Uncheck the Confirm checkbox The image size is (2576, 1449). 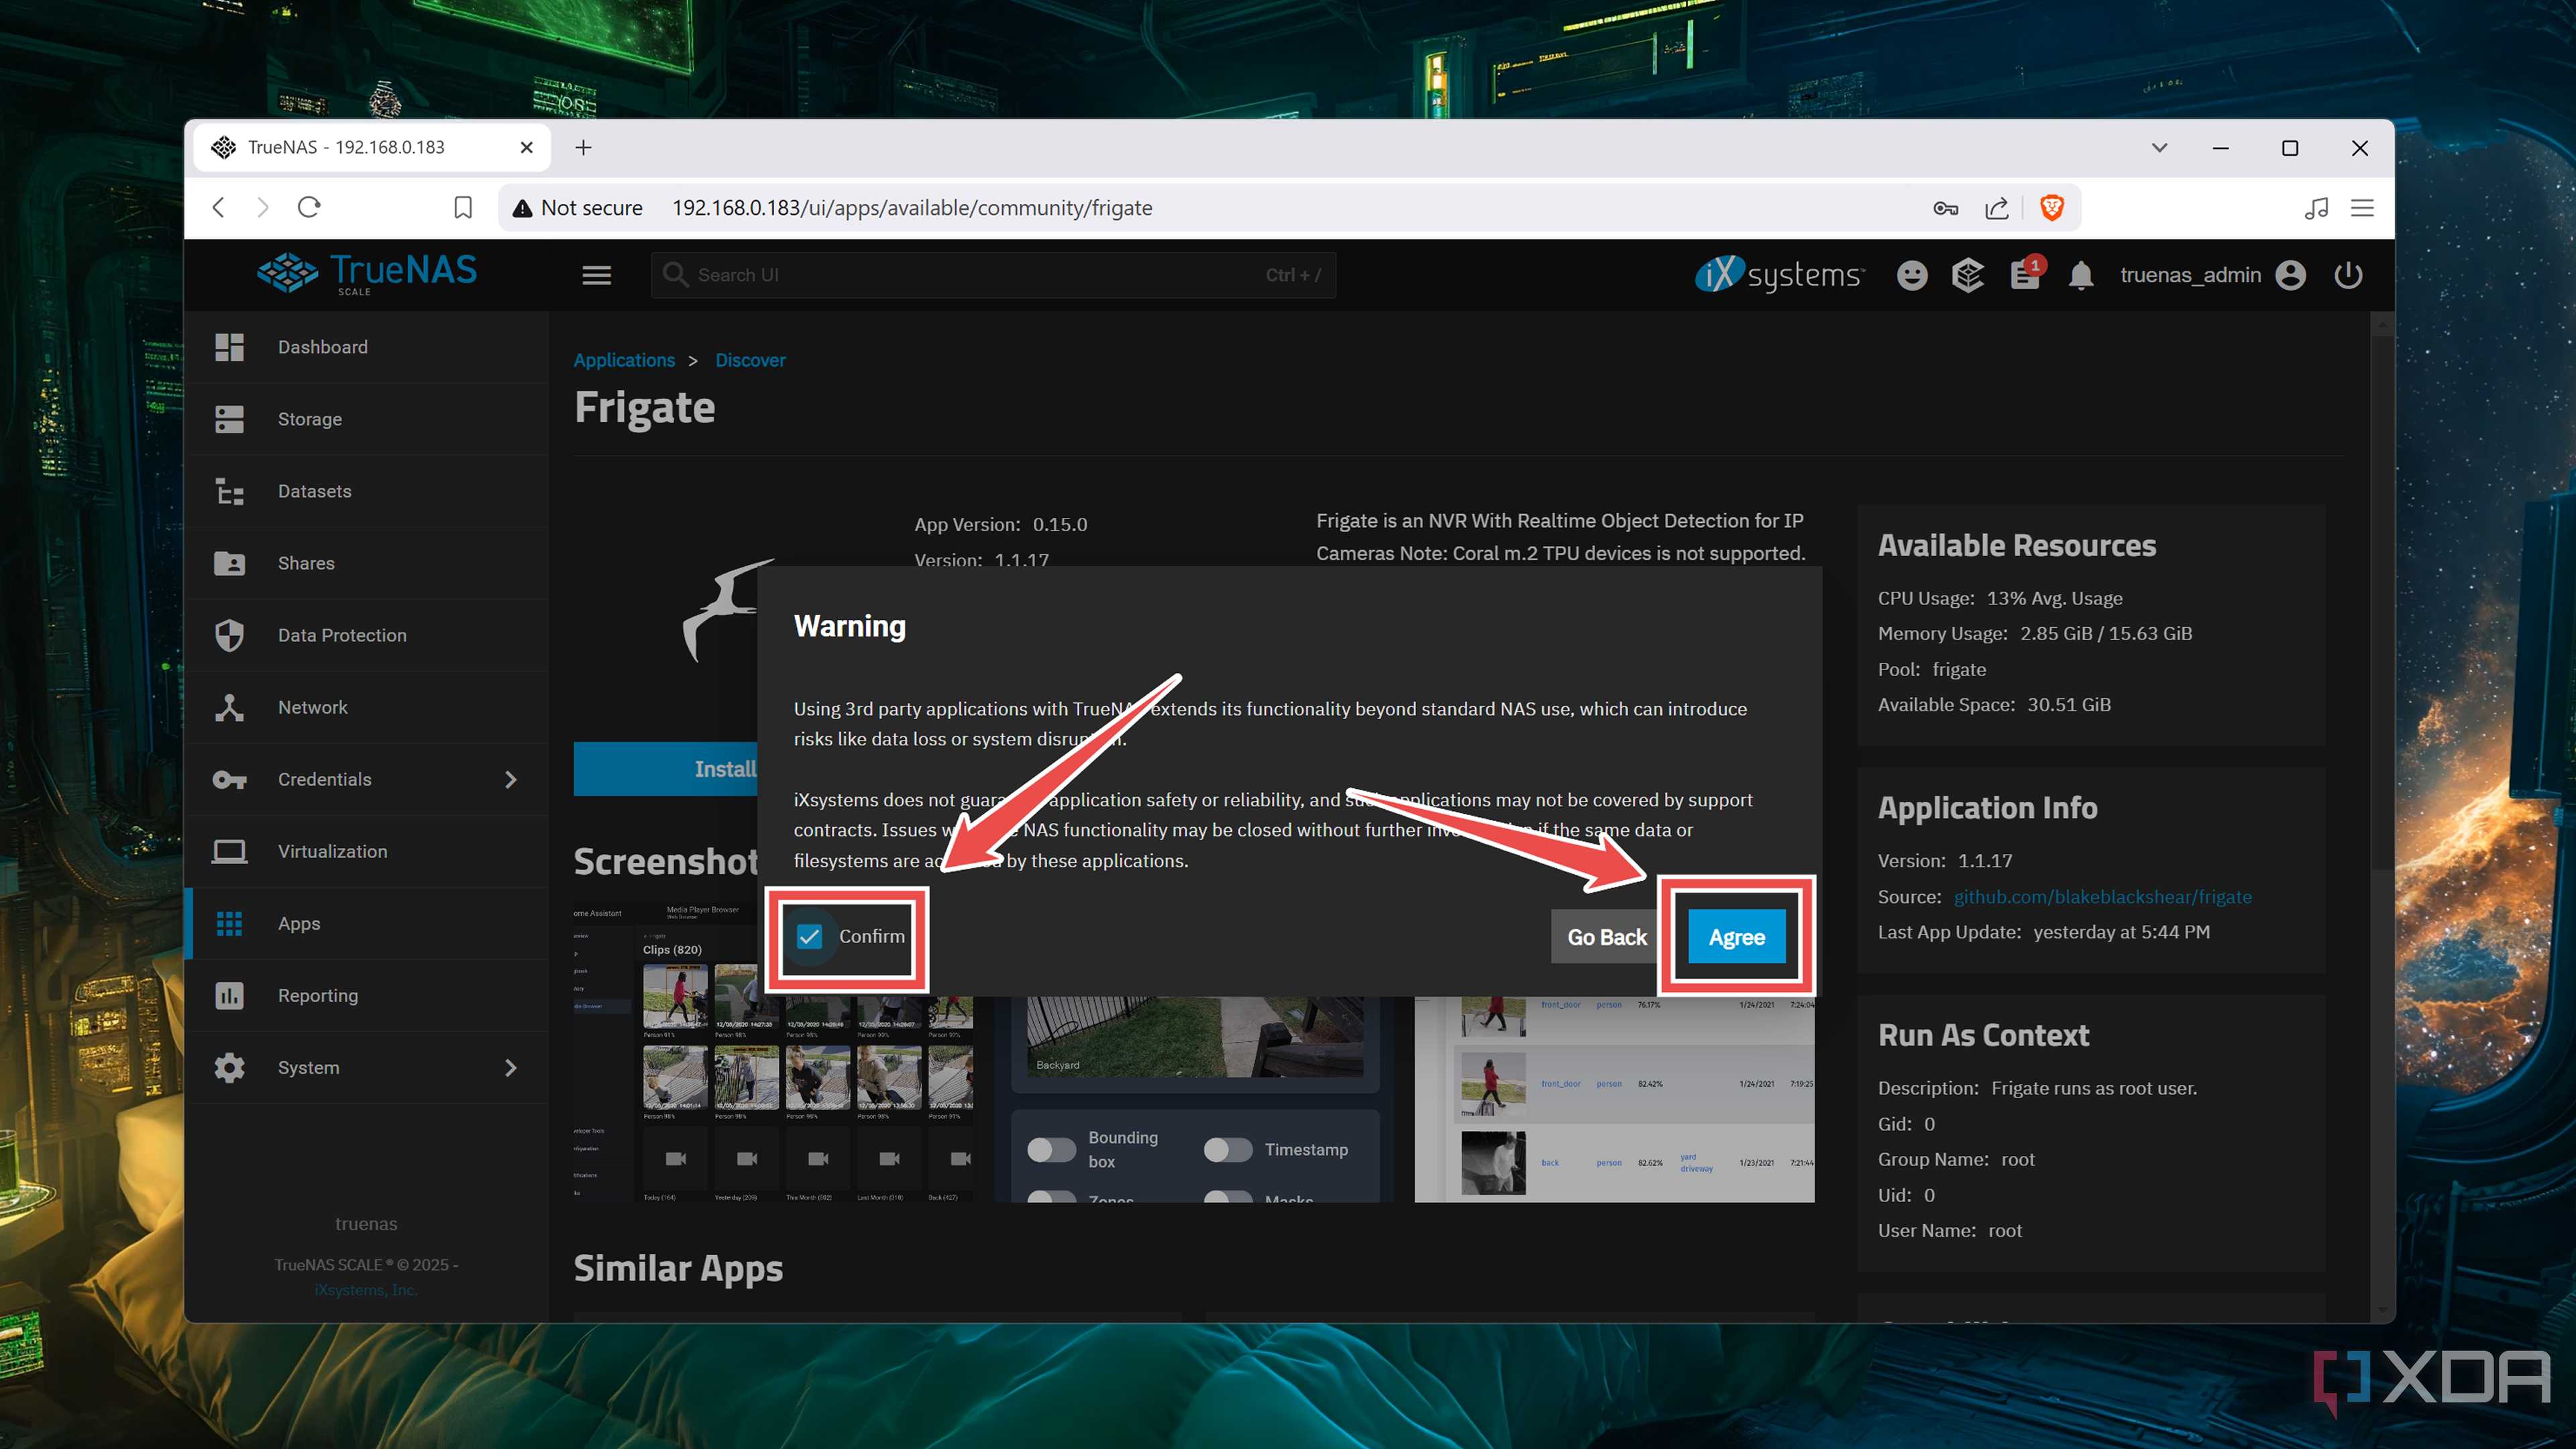pyautogui.click(x=809, y=936)
